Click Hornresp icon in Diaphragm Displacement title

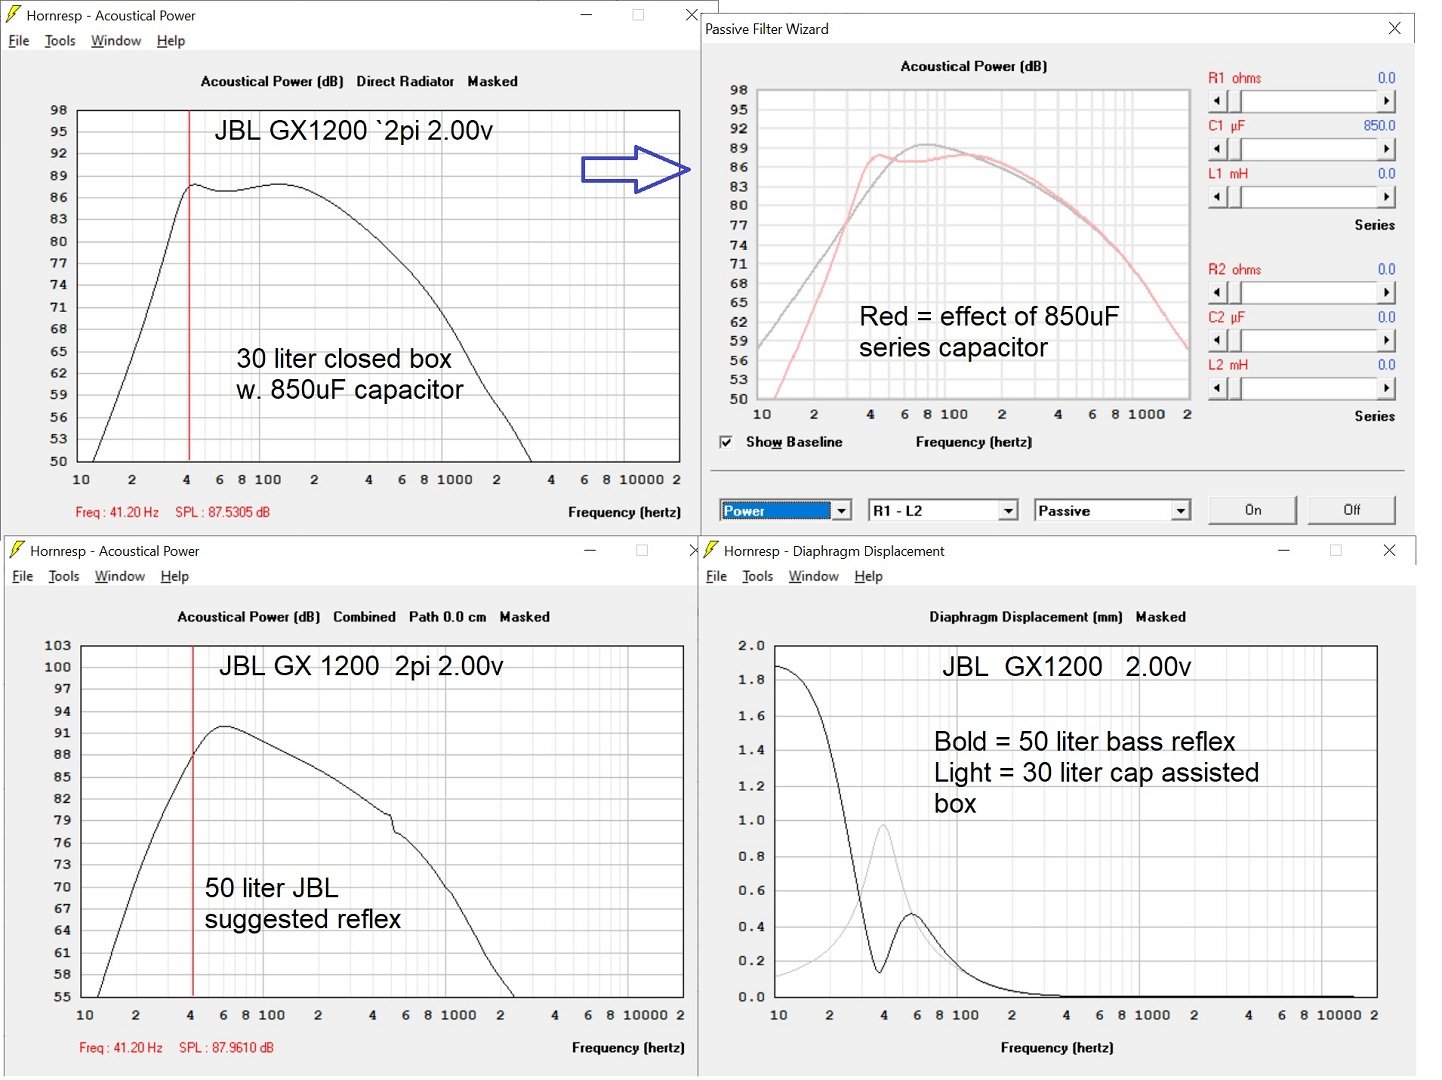tap(711, 550)
